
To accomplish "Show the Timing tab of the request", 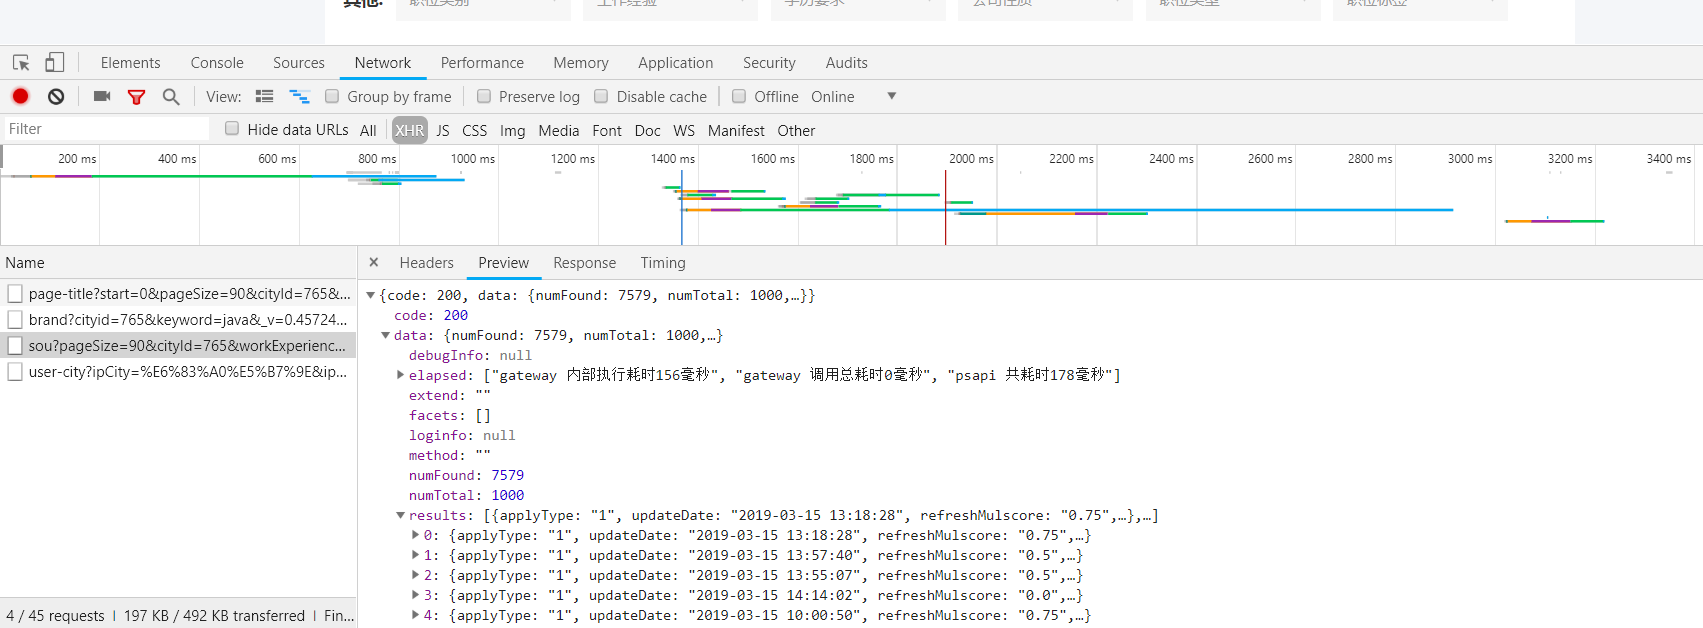I will (663, 263).
